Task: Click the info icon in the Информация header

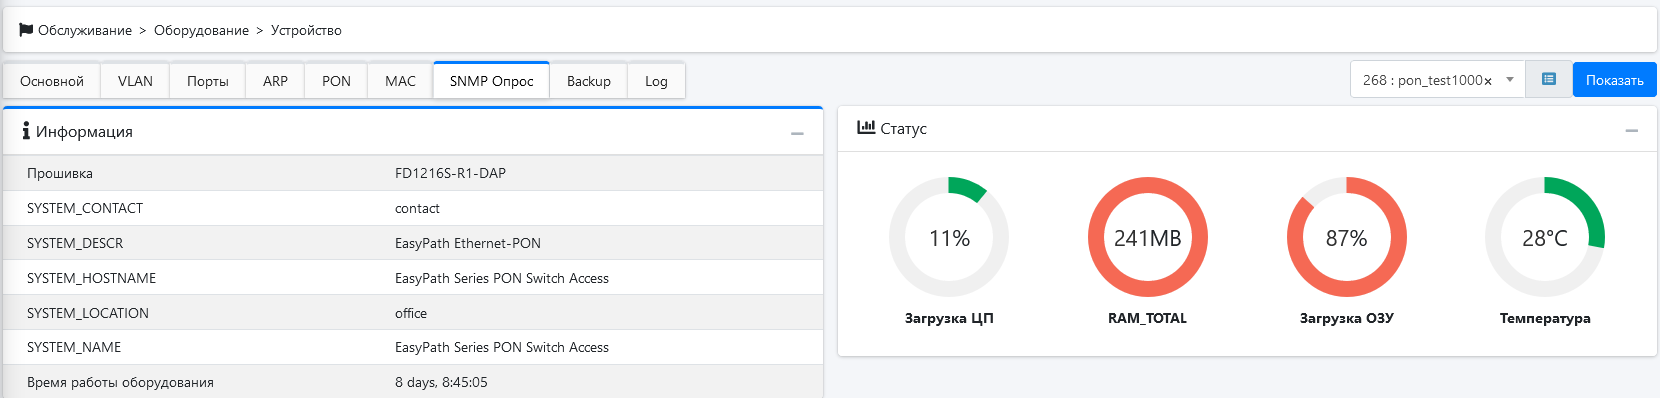Action: (x=26, y=131)
